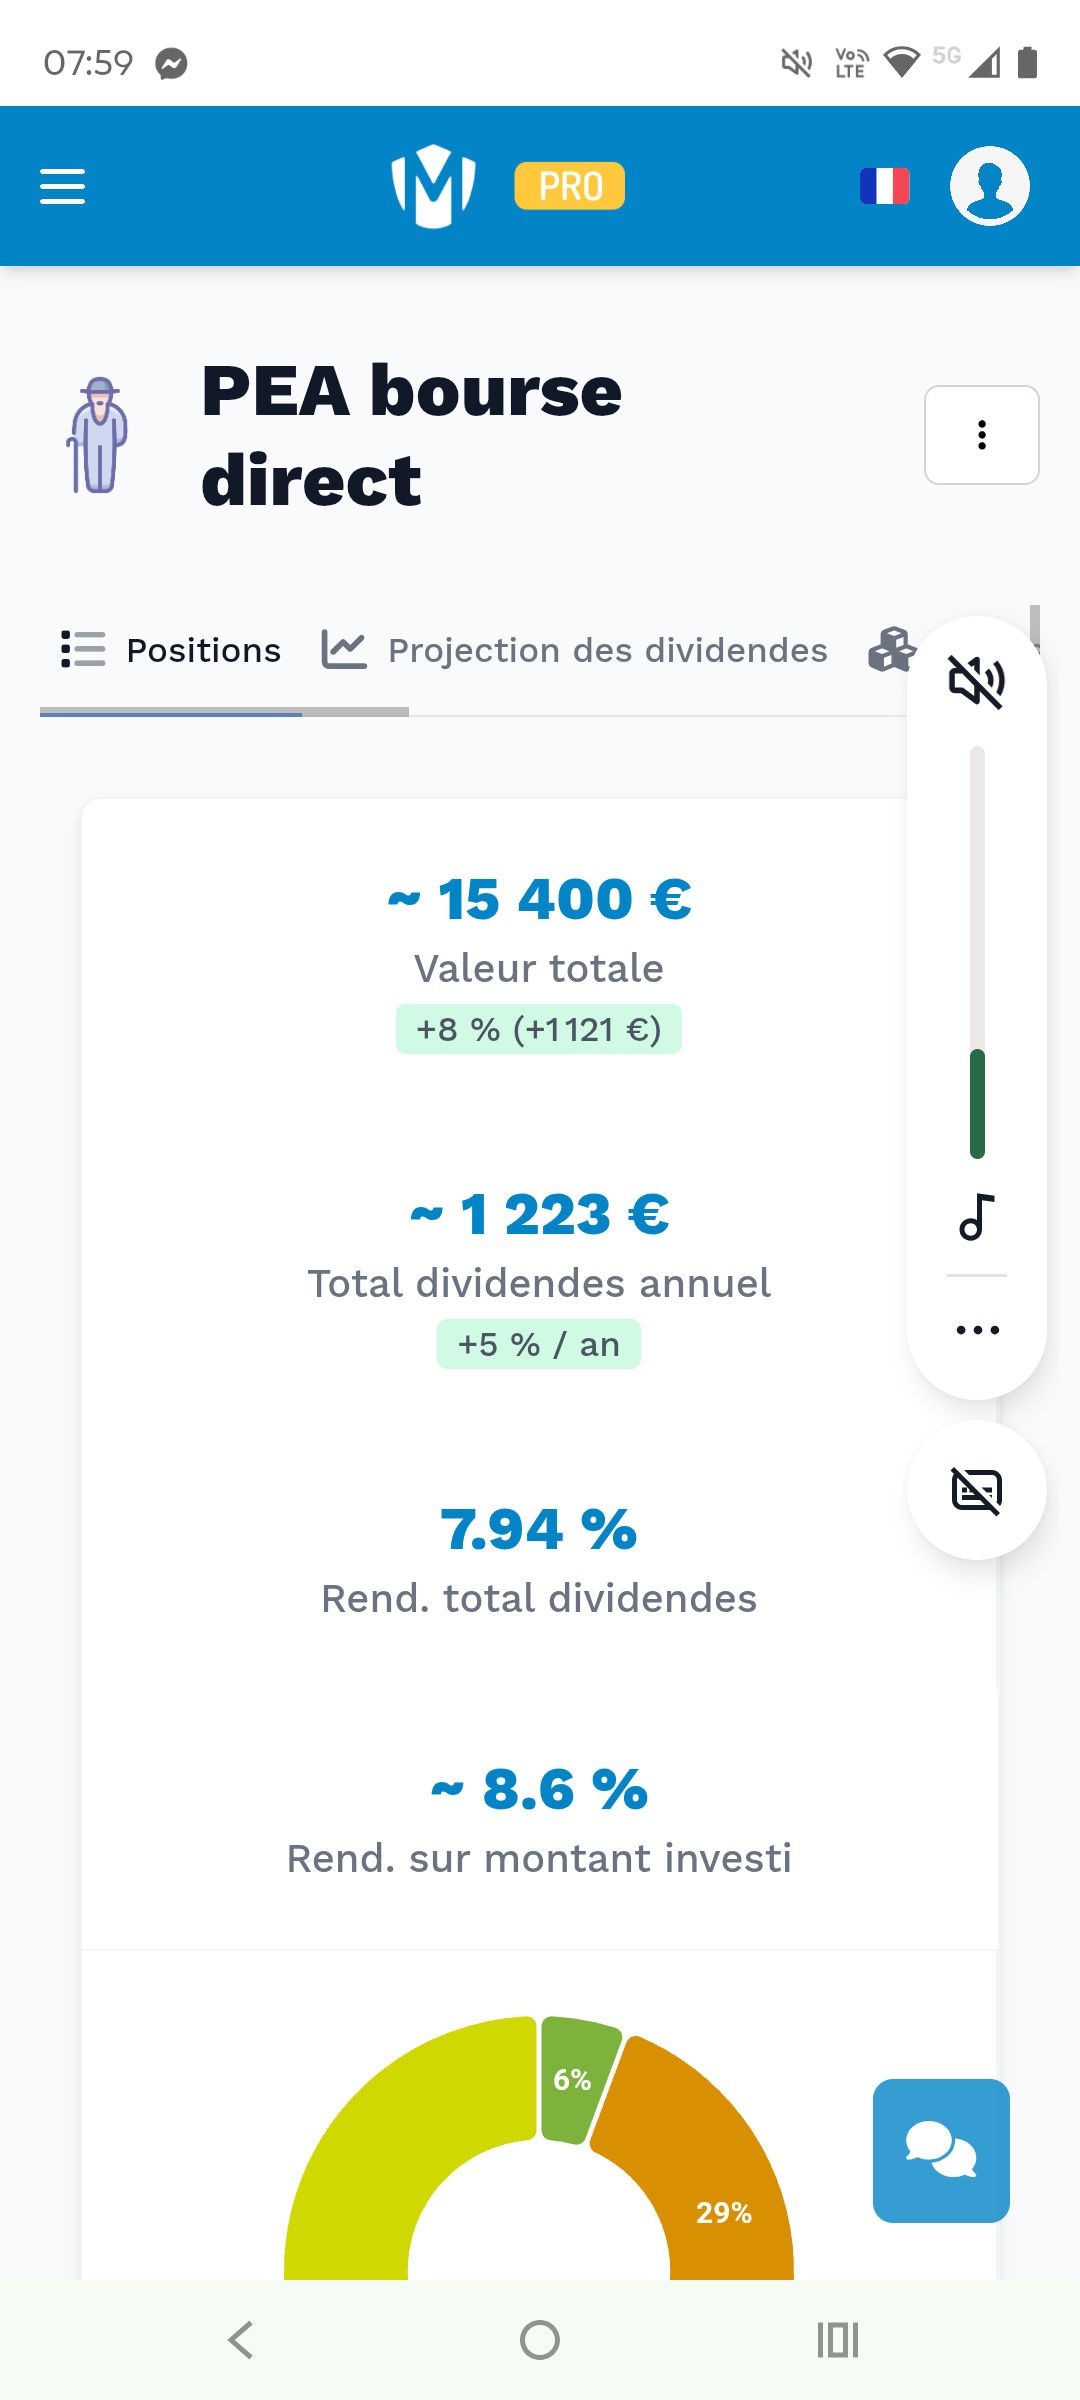
Task: Open the chat support button
Action: pos(941,2151)
